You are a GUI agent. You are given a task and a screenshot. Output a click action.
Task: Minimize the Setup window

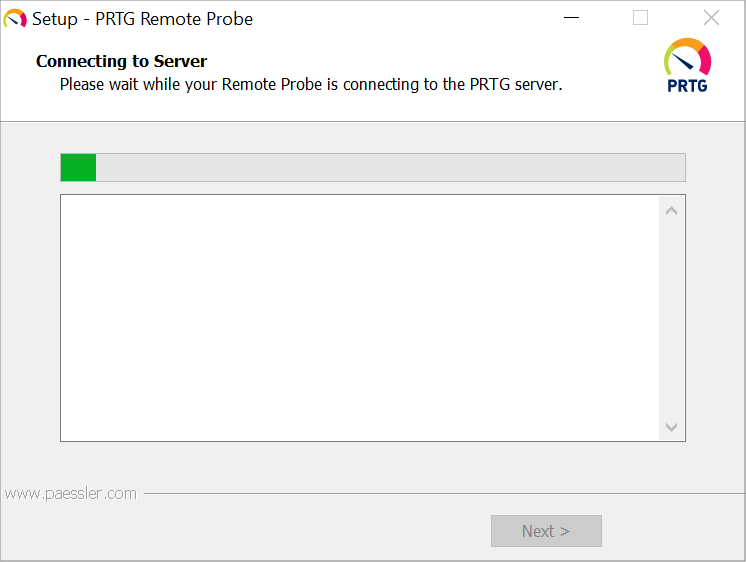click(x=571, y=18)
